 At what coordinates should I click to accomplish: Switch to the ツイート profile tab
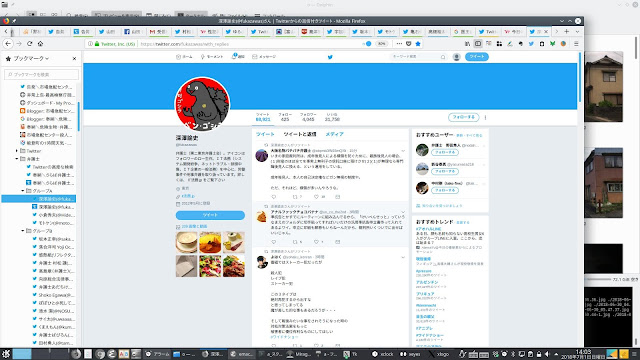point(265,134)
